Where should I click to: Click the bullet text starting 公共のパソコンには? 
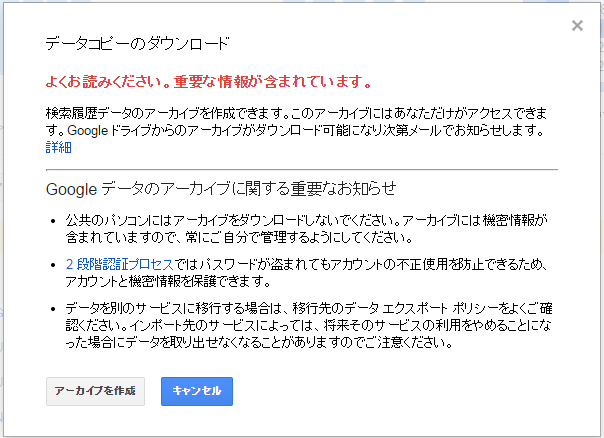pyautogui.click(x=307, y=228)
